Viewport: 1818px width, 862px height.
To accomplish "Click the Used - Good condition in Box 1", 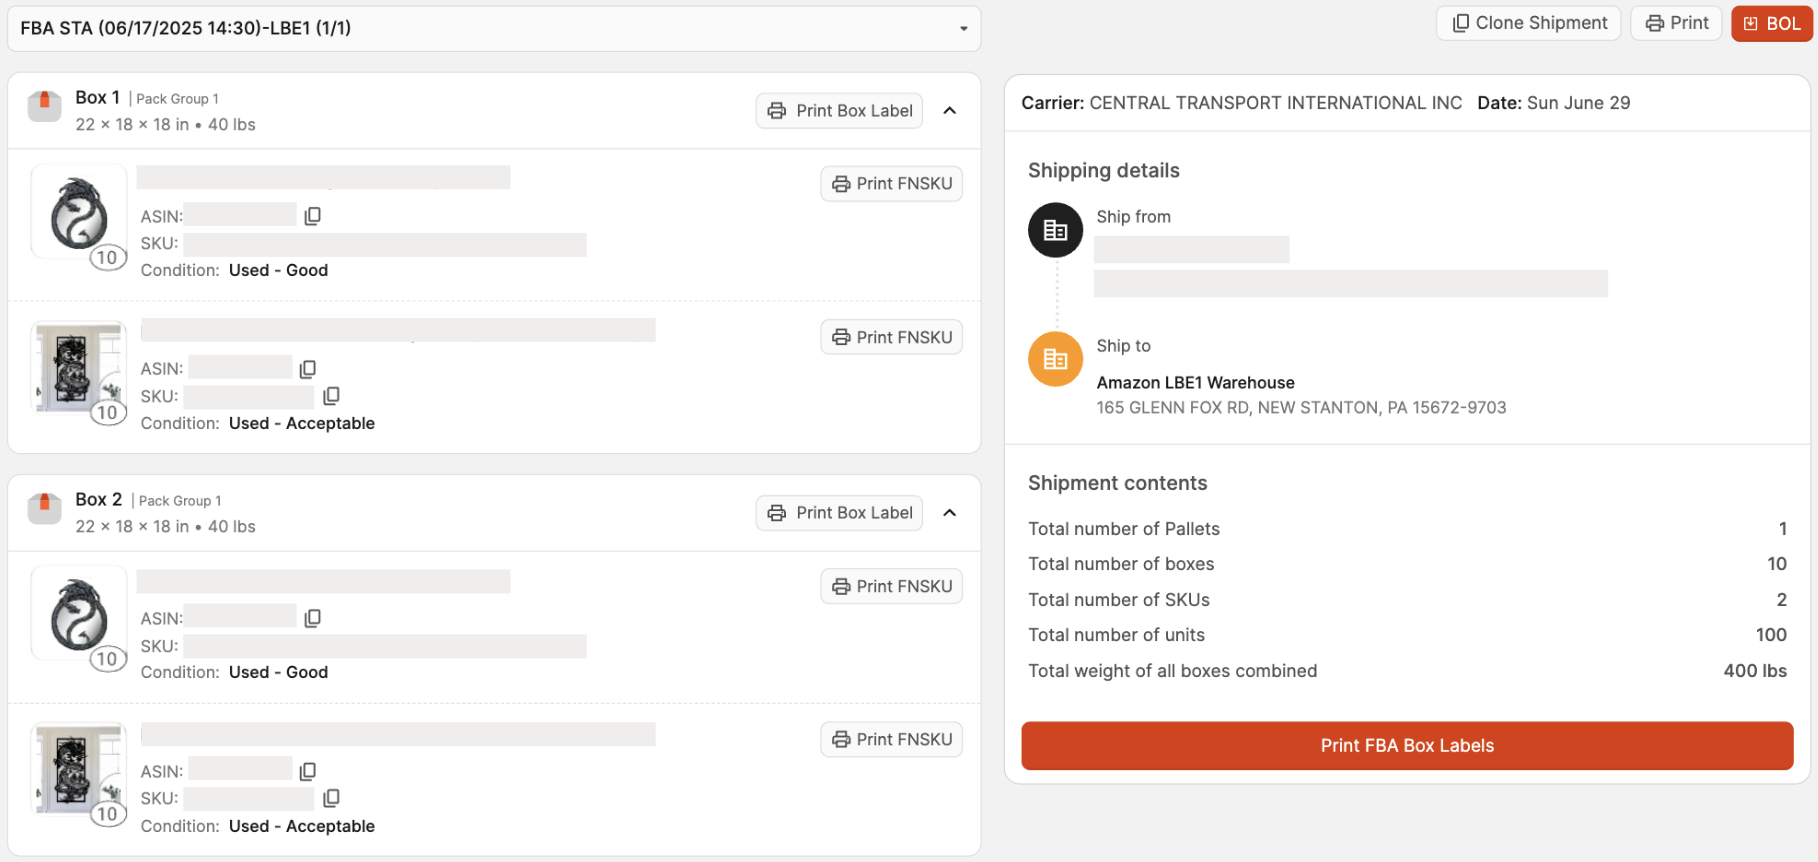I will click(x=278, y=270).
